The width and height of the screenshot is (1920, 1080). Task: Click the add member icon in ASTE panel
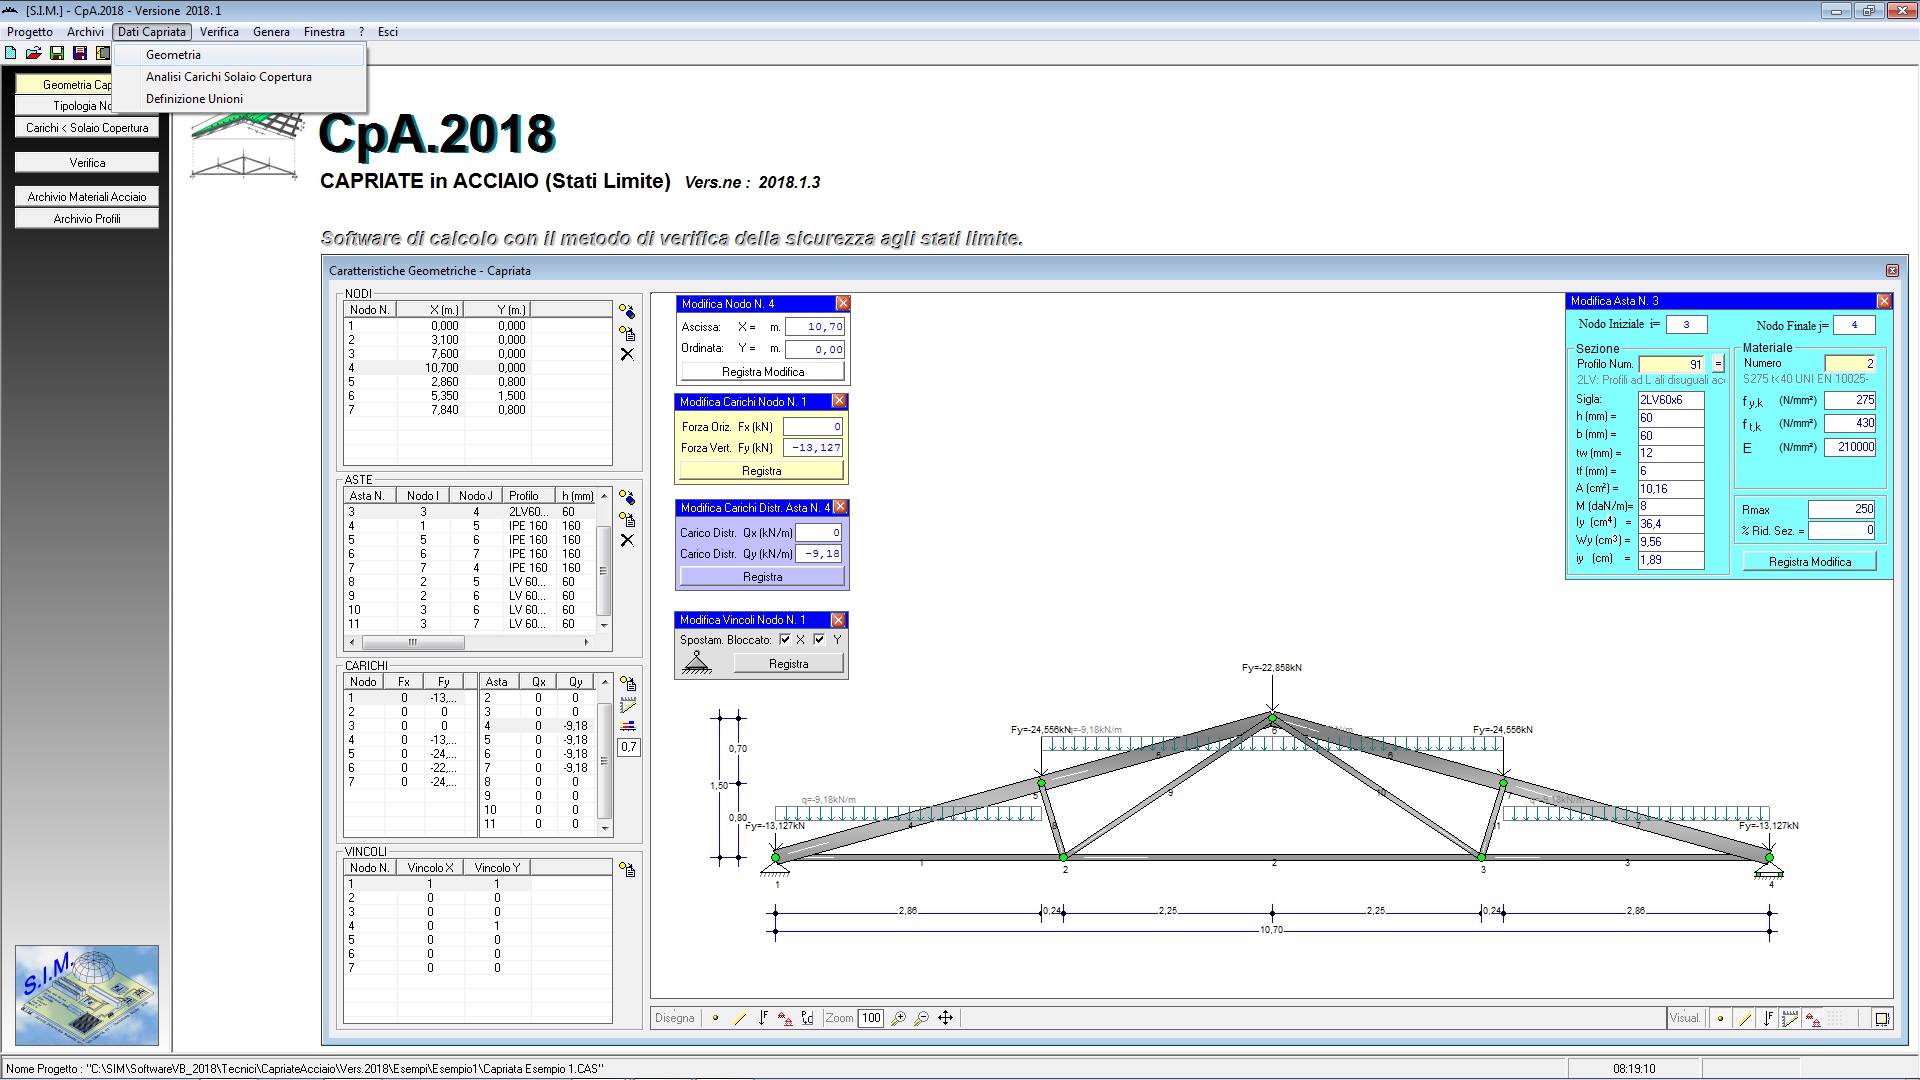(627, 498)
